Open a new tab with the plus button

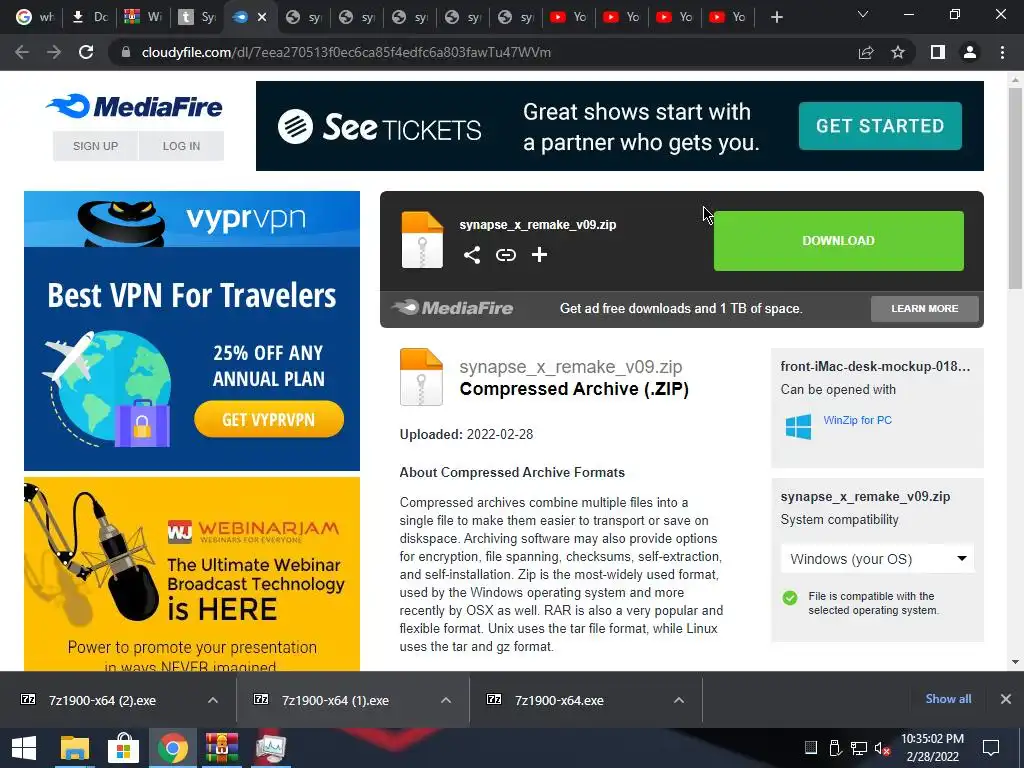[776, 17]
